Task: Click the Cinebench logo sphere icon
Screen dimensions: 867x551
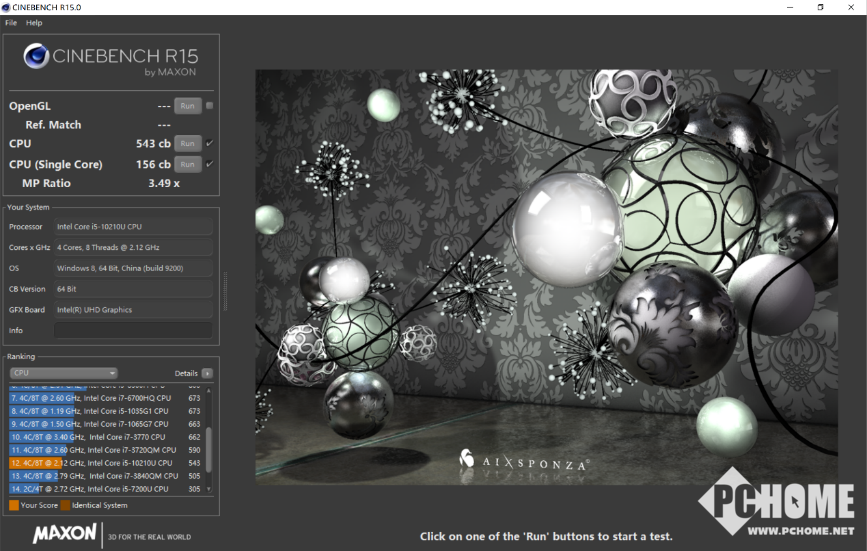Action: (x=36, y=56)
